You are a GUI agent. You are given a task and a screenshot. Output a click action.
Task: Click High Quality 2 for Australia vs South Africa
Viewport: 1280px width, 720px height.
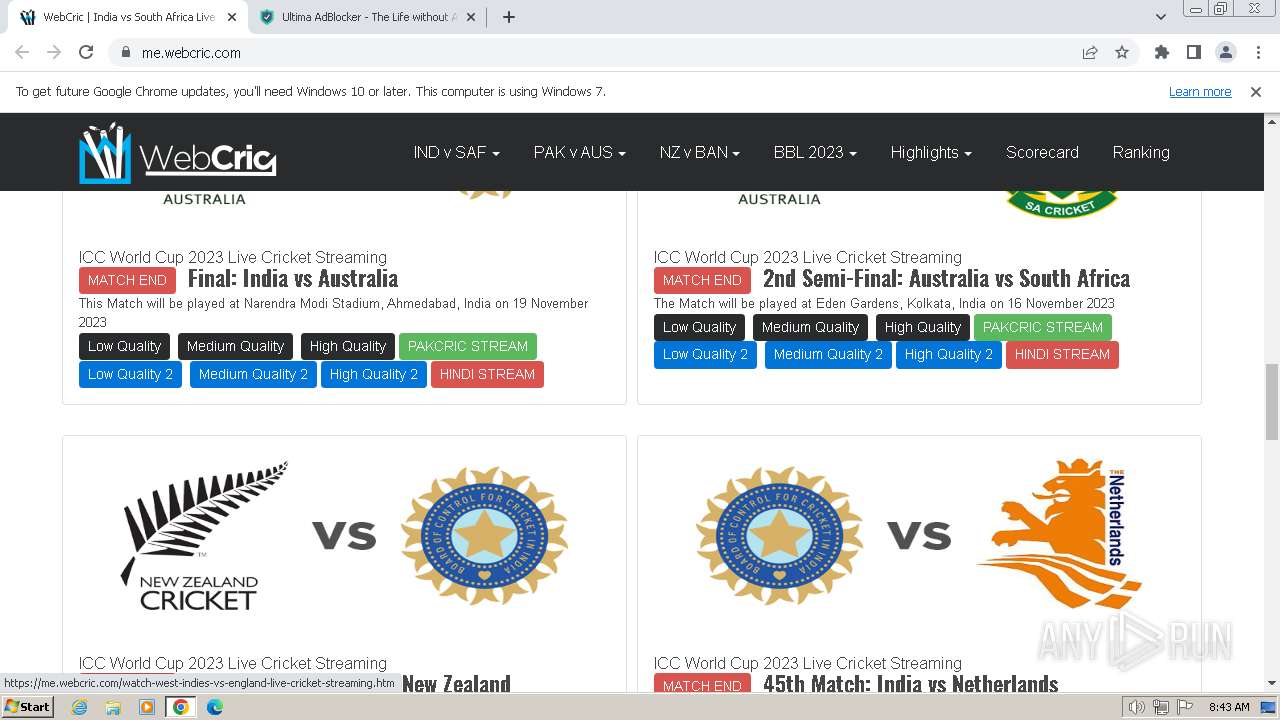[x=949, y=354]
